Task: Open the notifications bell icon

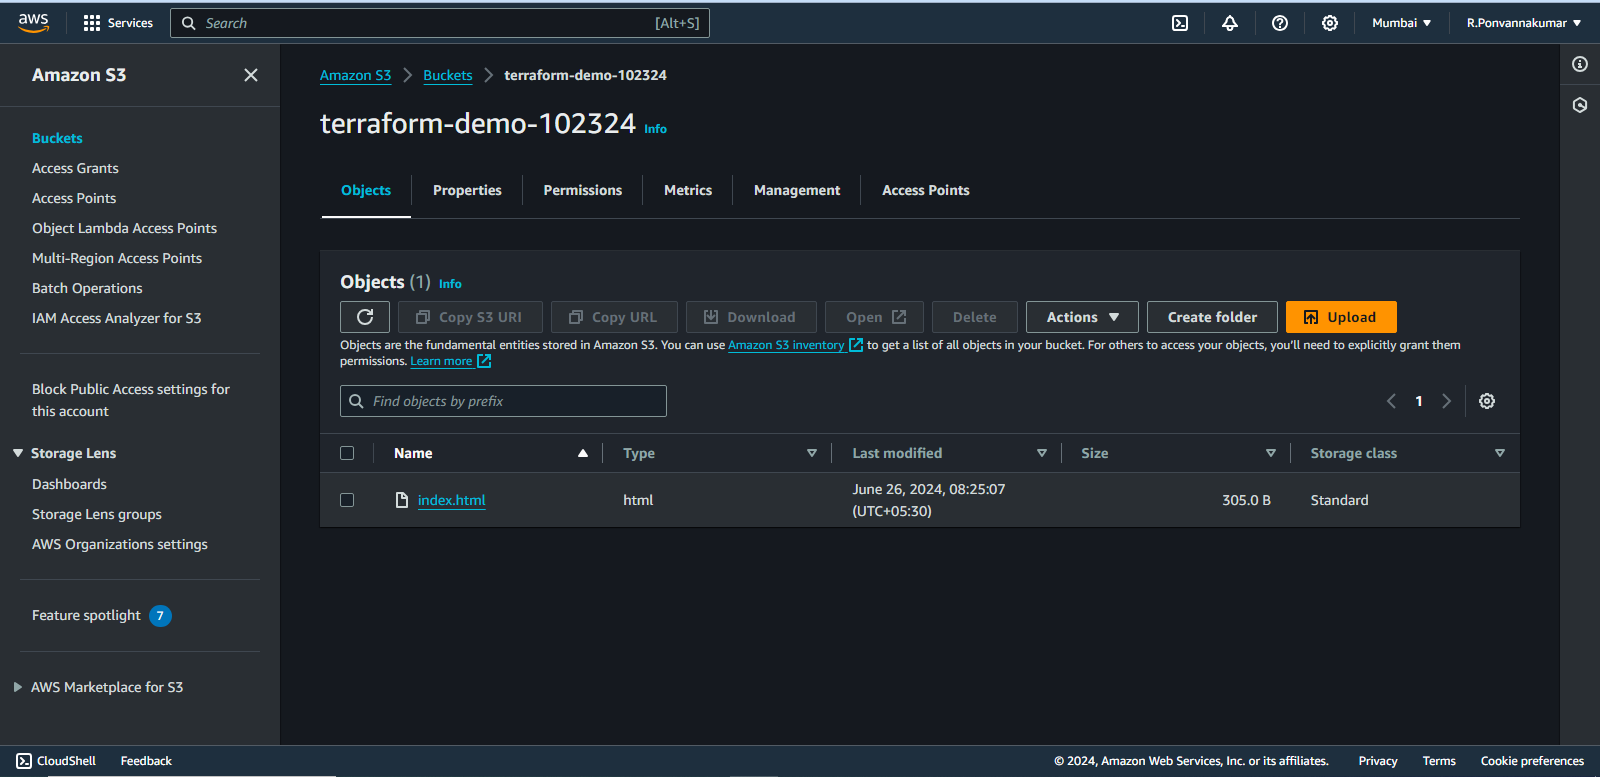Action: pos(1230,23)
